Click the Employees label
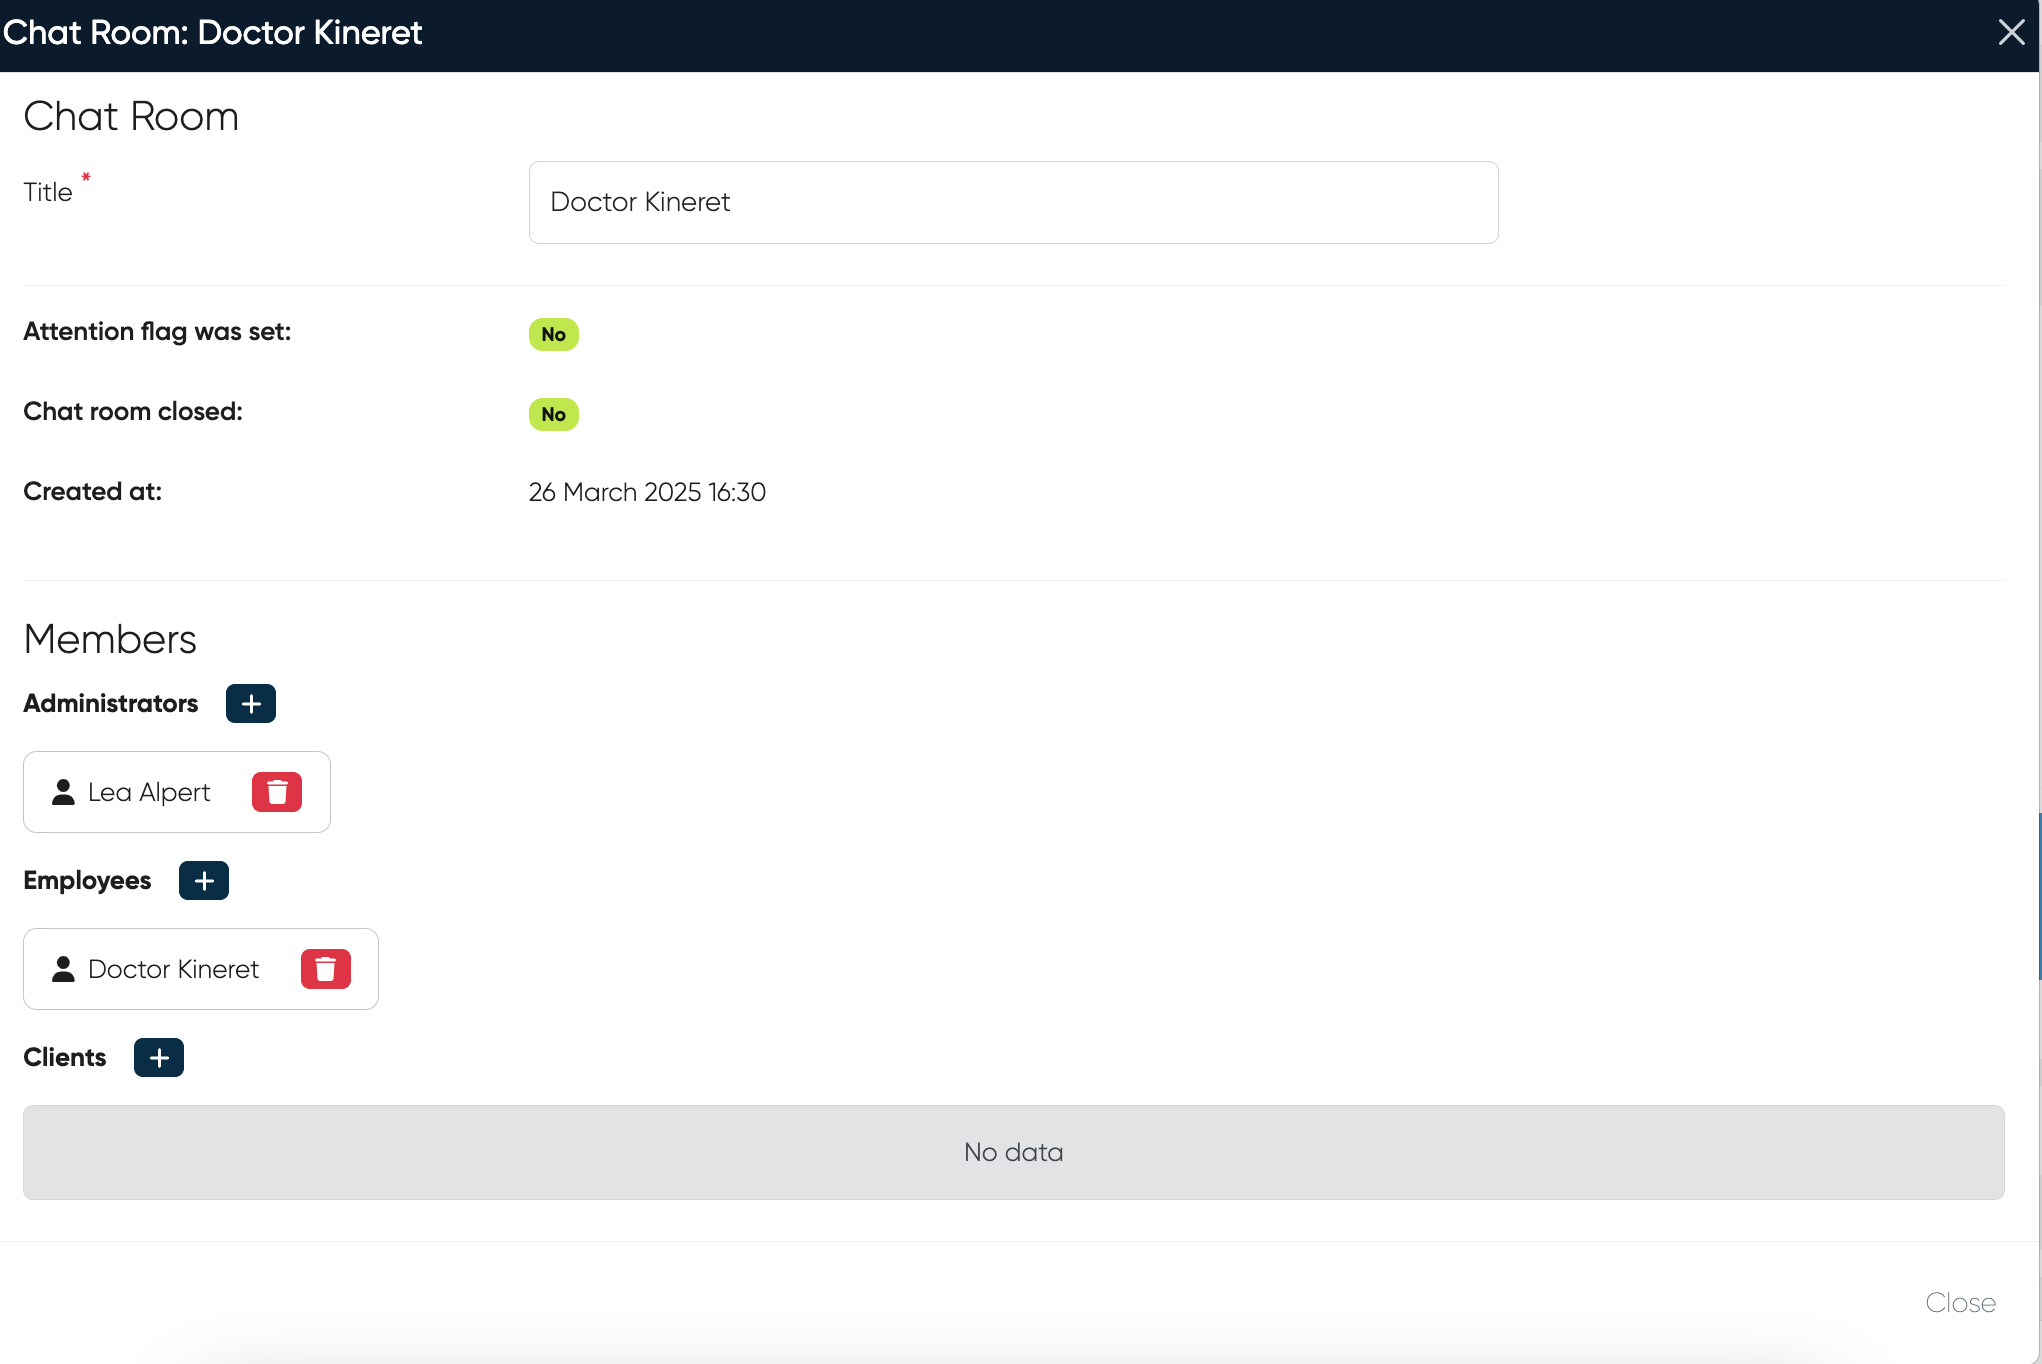 tap(87, 881)
